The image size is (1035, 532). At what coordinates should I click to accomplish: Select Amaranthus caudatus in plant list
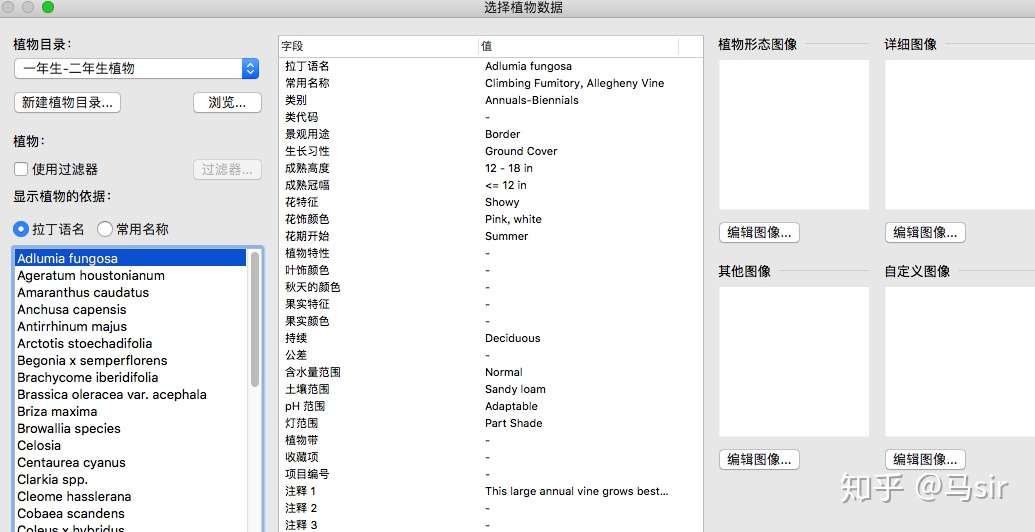tap(131, 292)
